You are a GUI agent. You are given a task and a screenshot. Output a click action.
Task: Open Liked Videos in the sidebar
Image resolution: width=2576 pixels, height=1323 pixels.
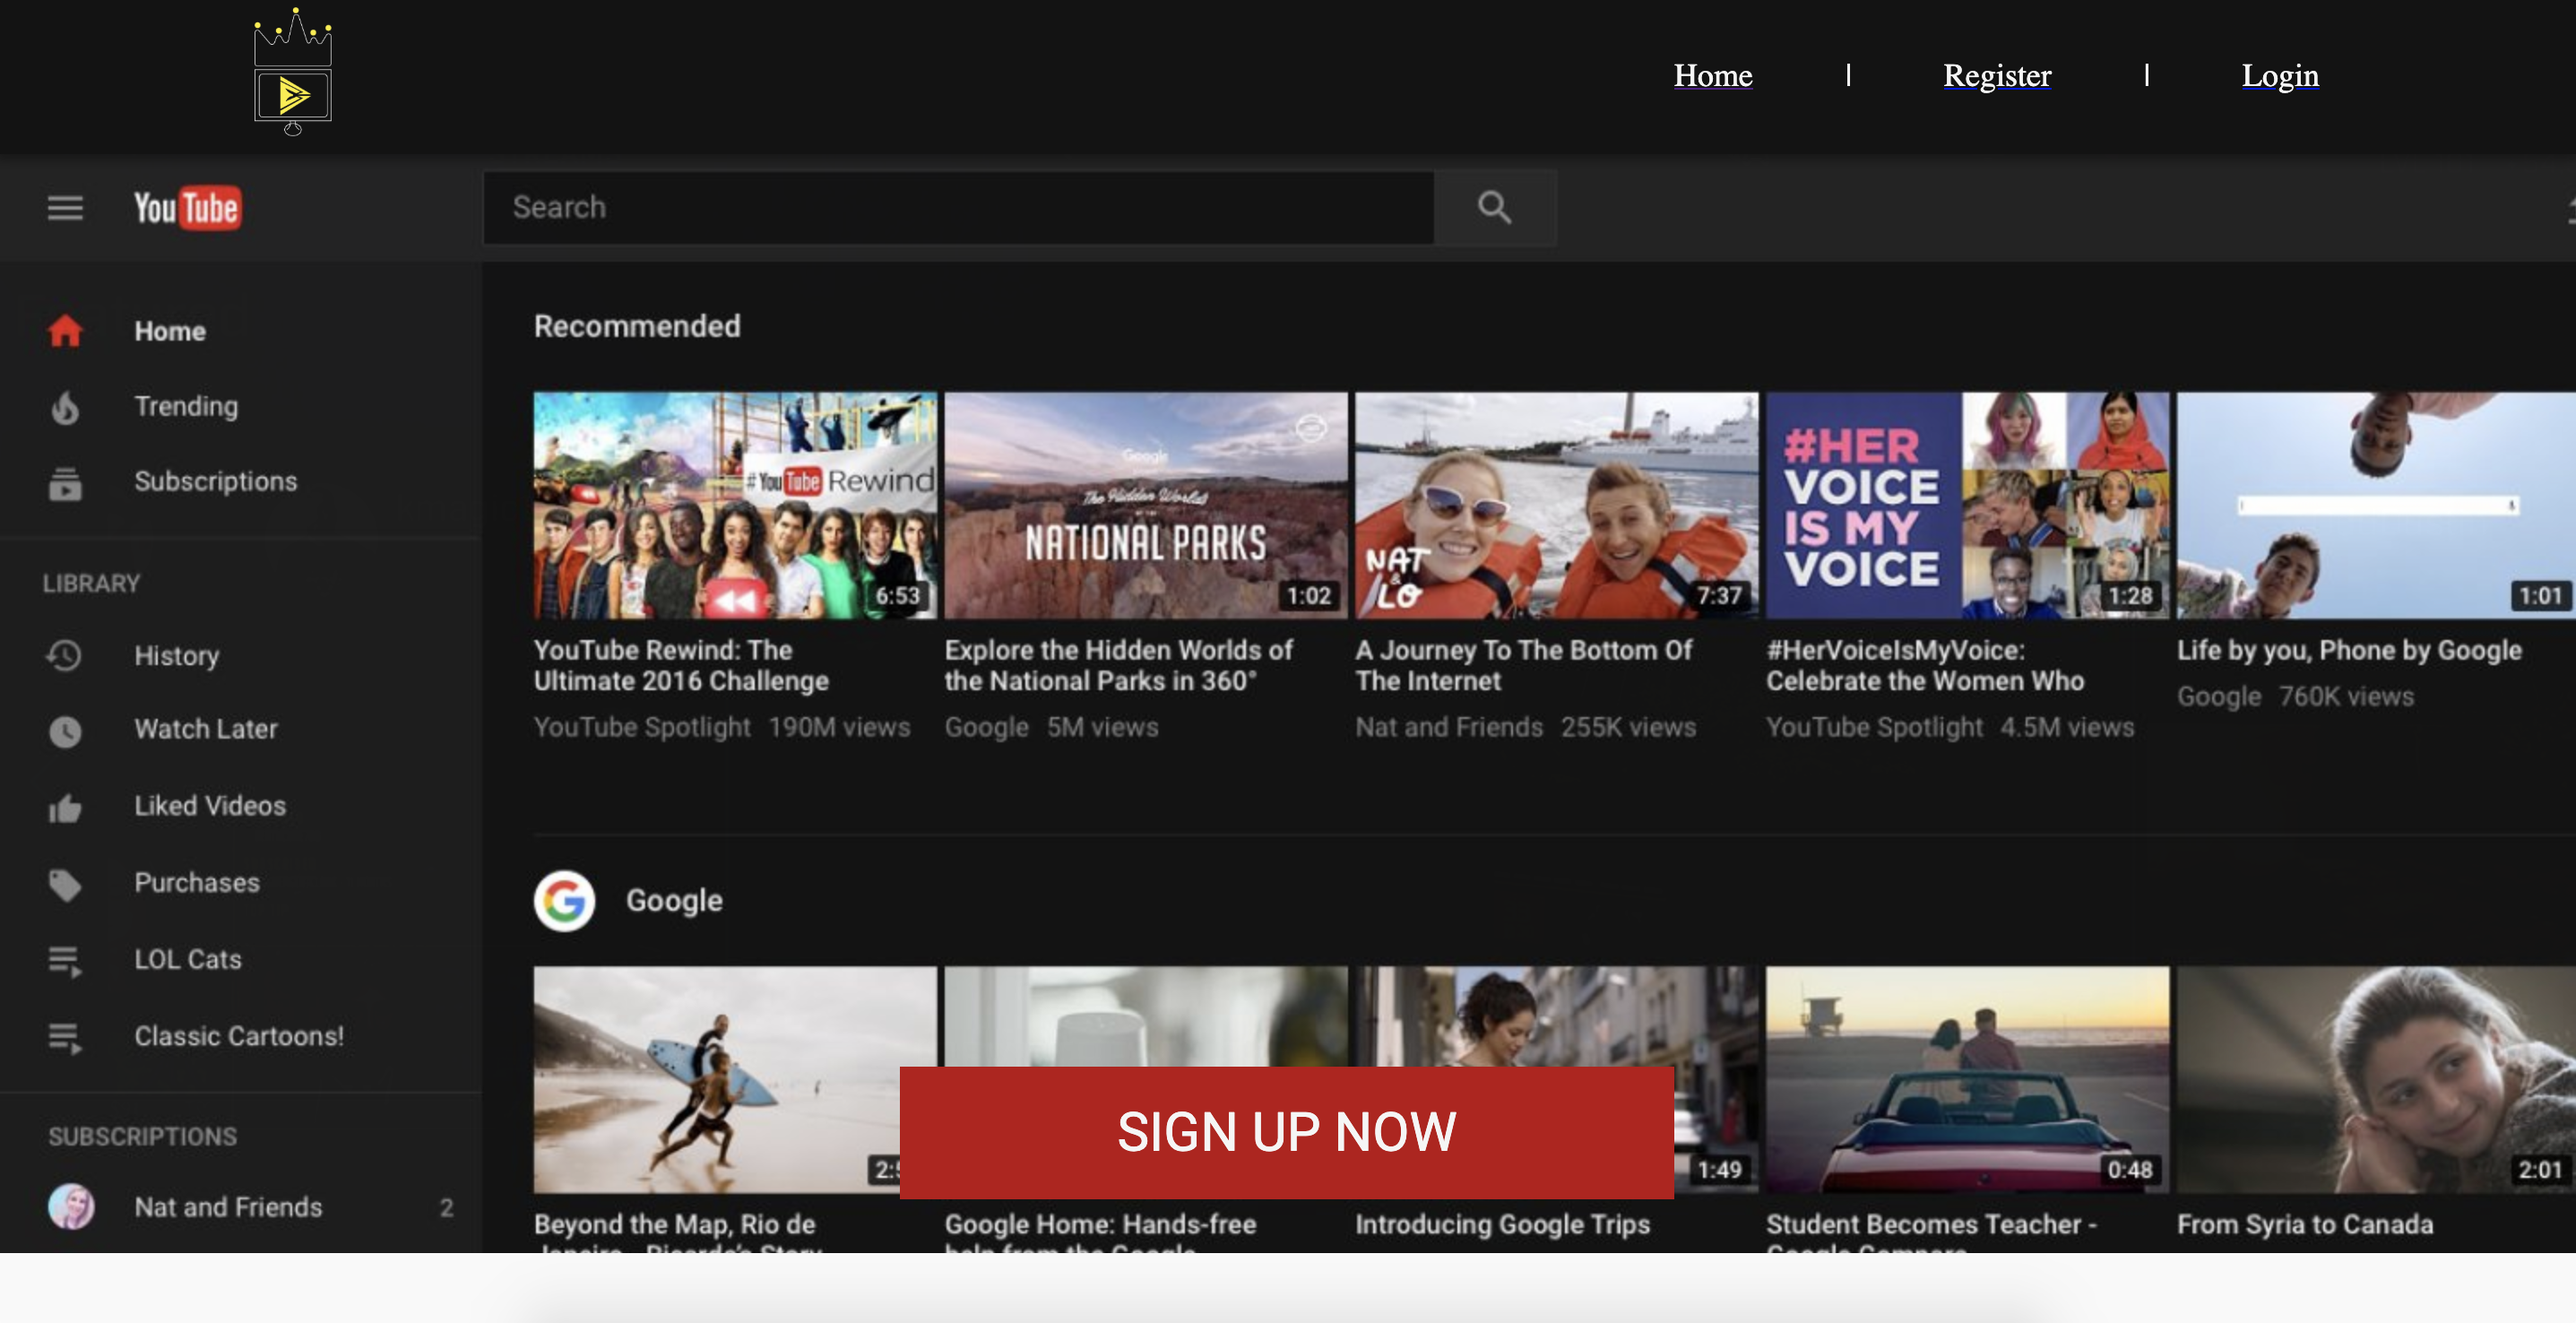click(x=210, y=806)
